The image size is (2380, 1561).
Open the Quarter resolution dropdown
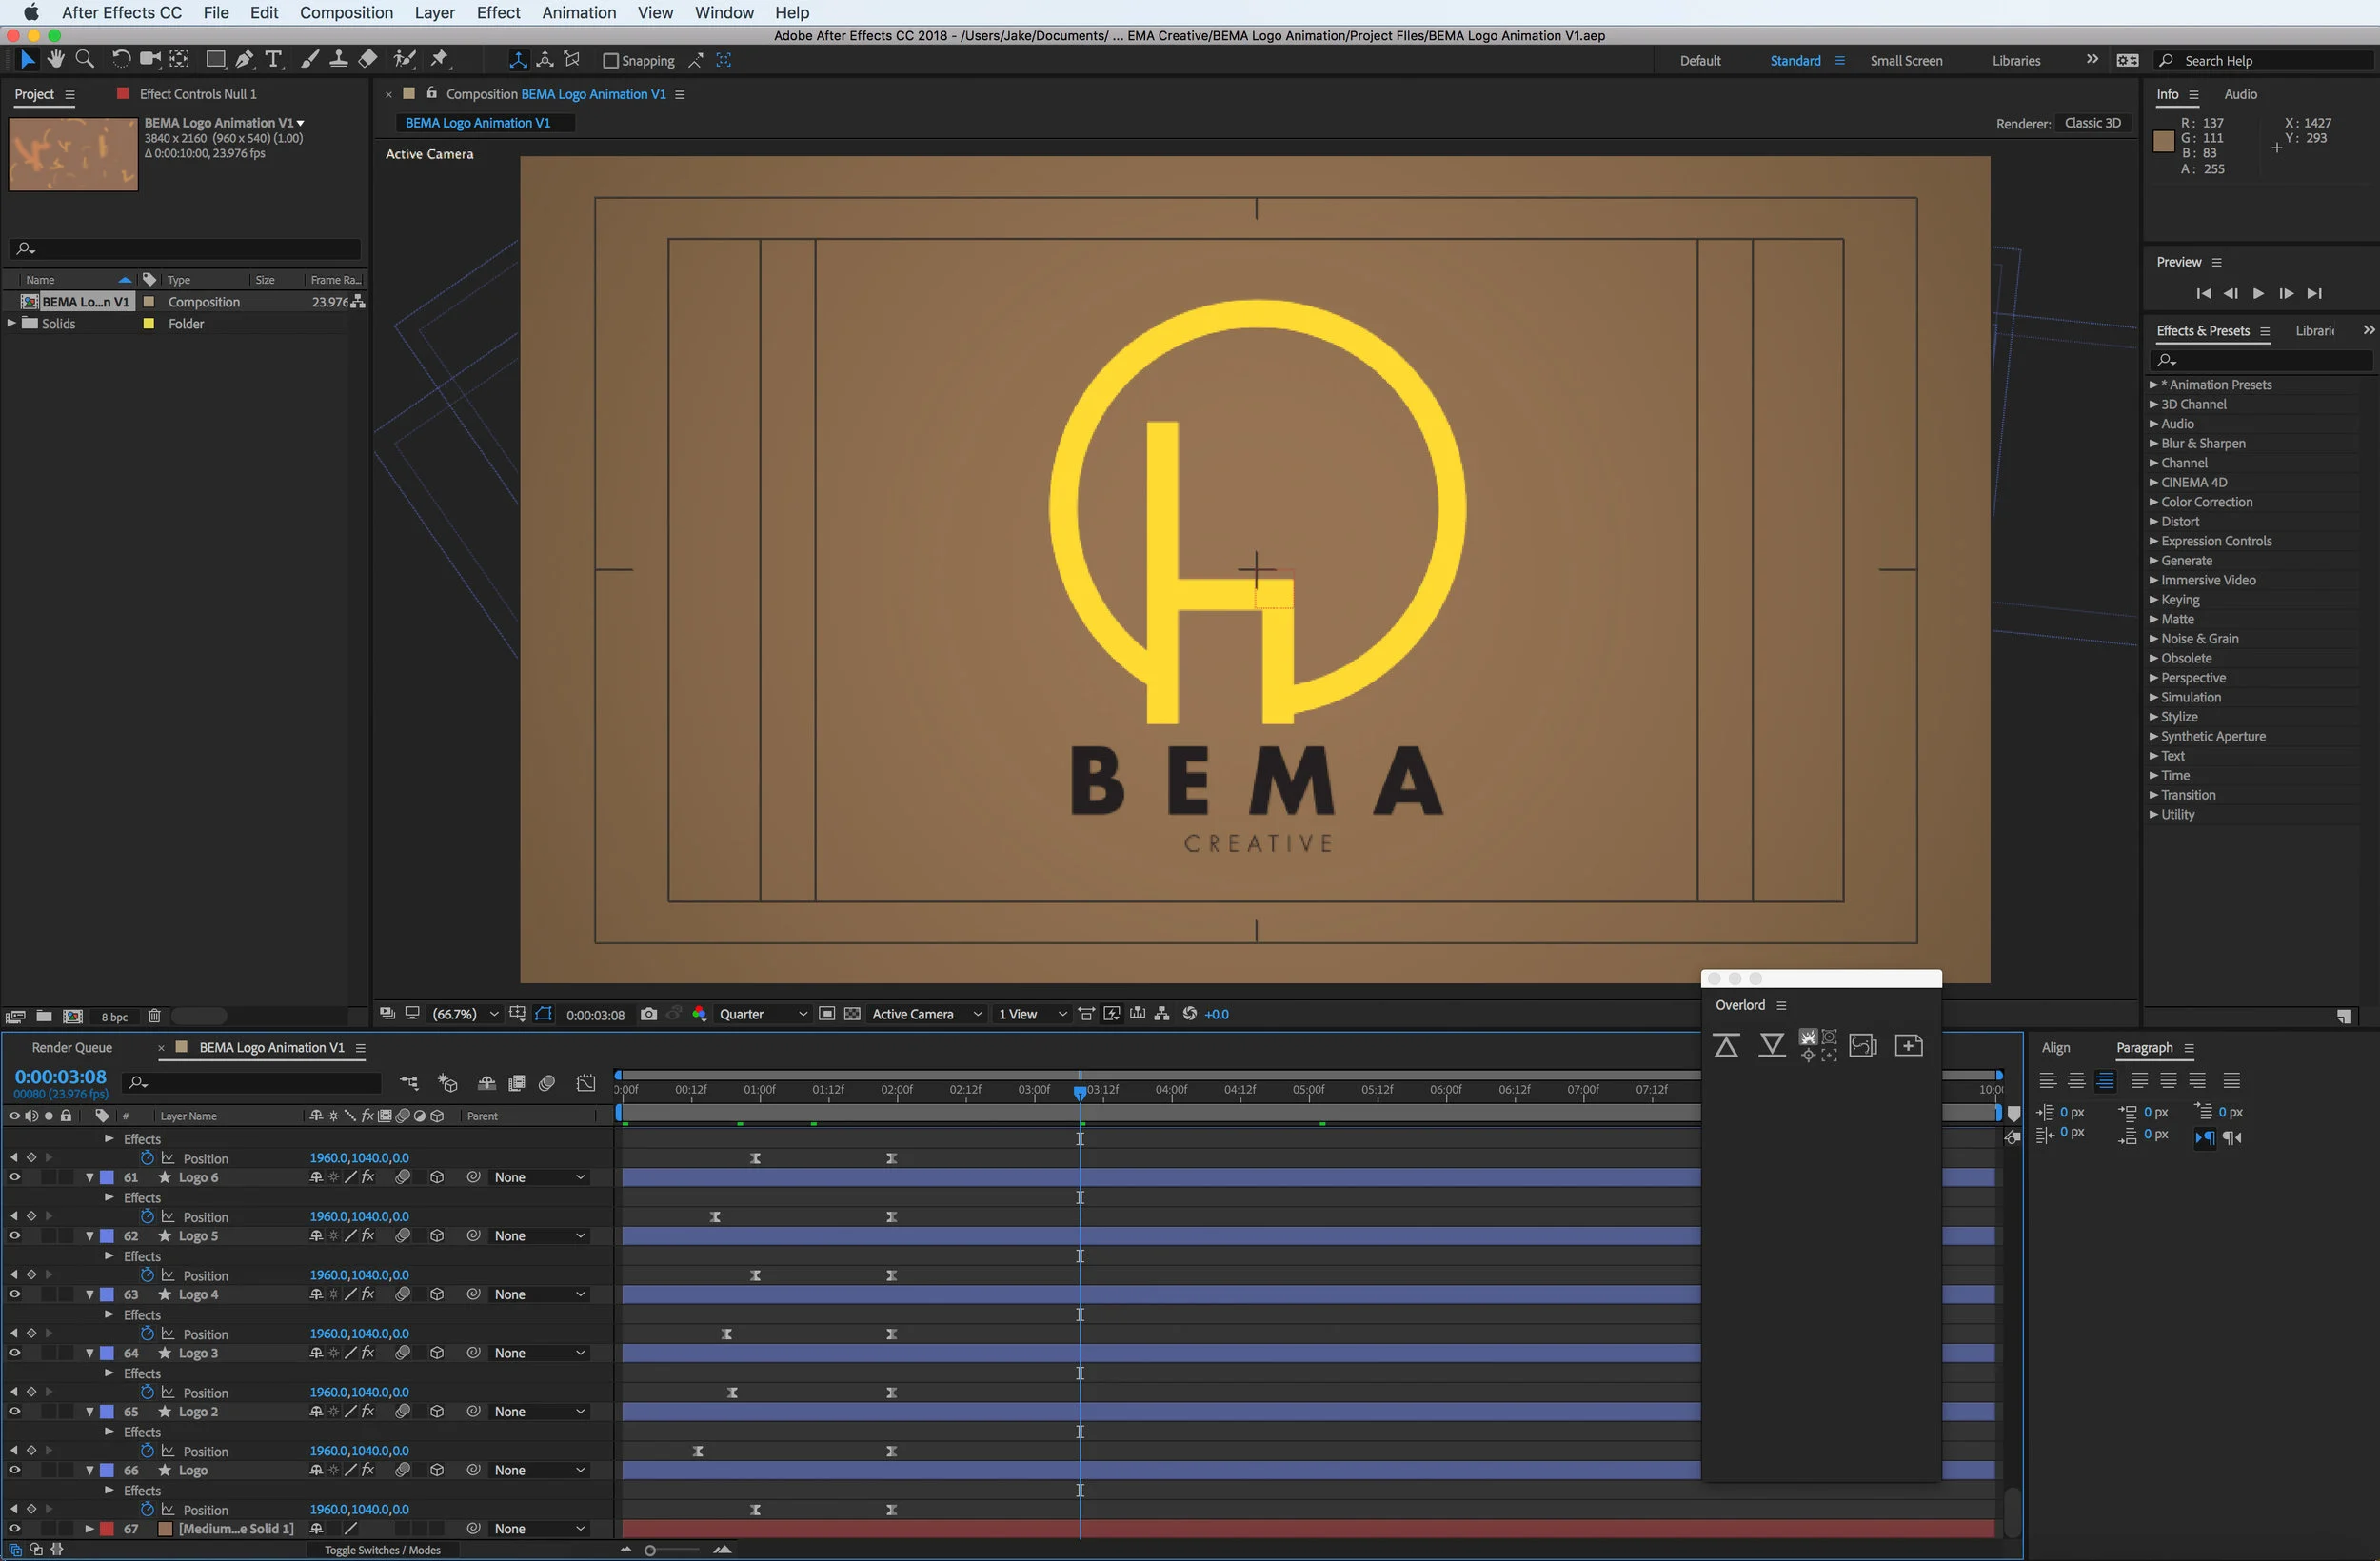point(763,1014)
